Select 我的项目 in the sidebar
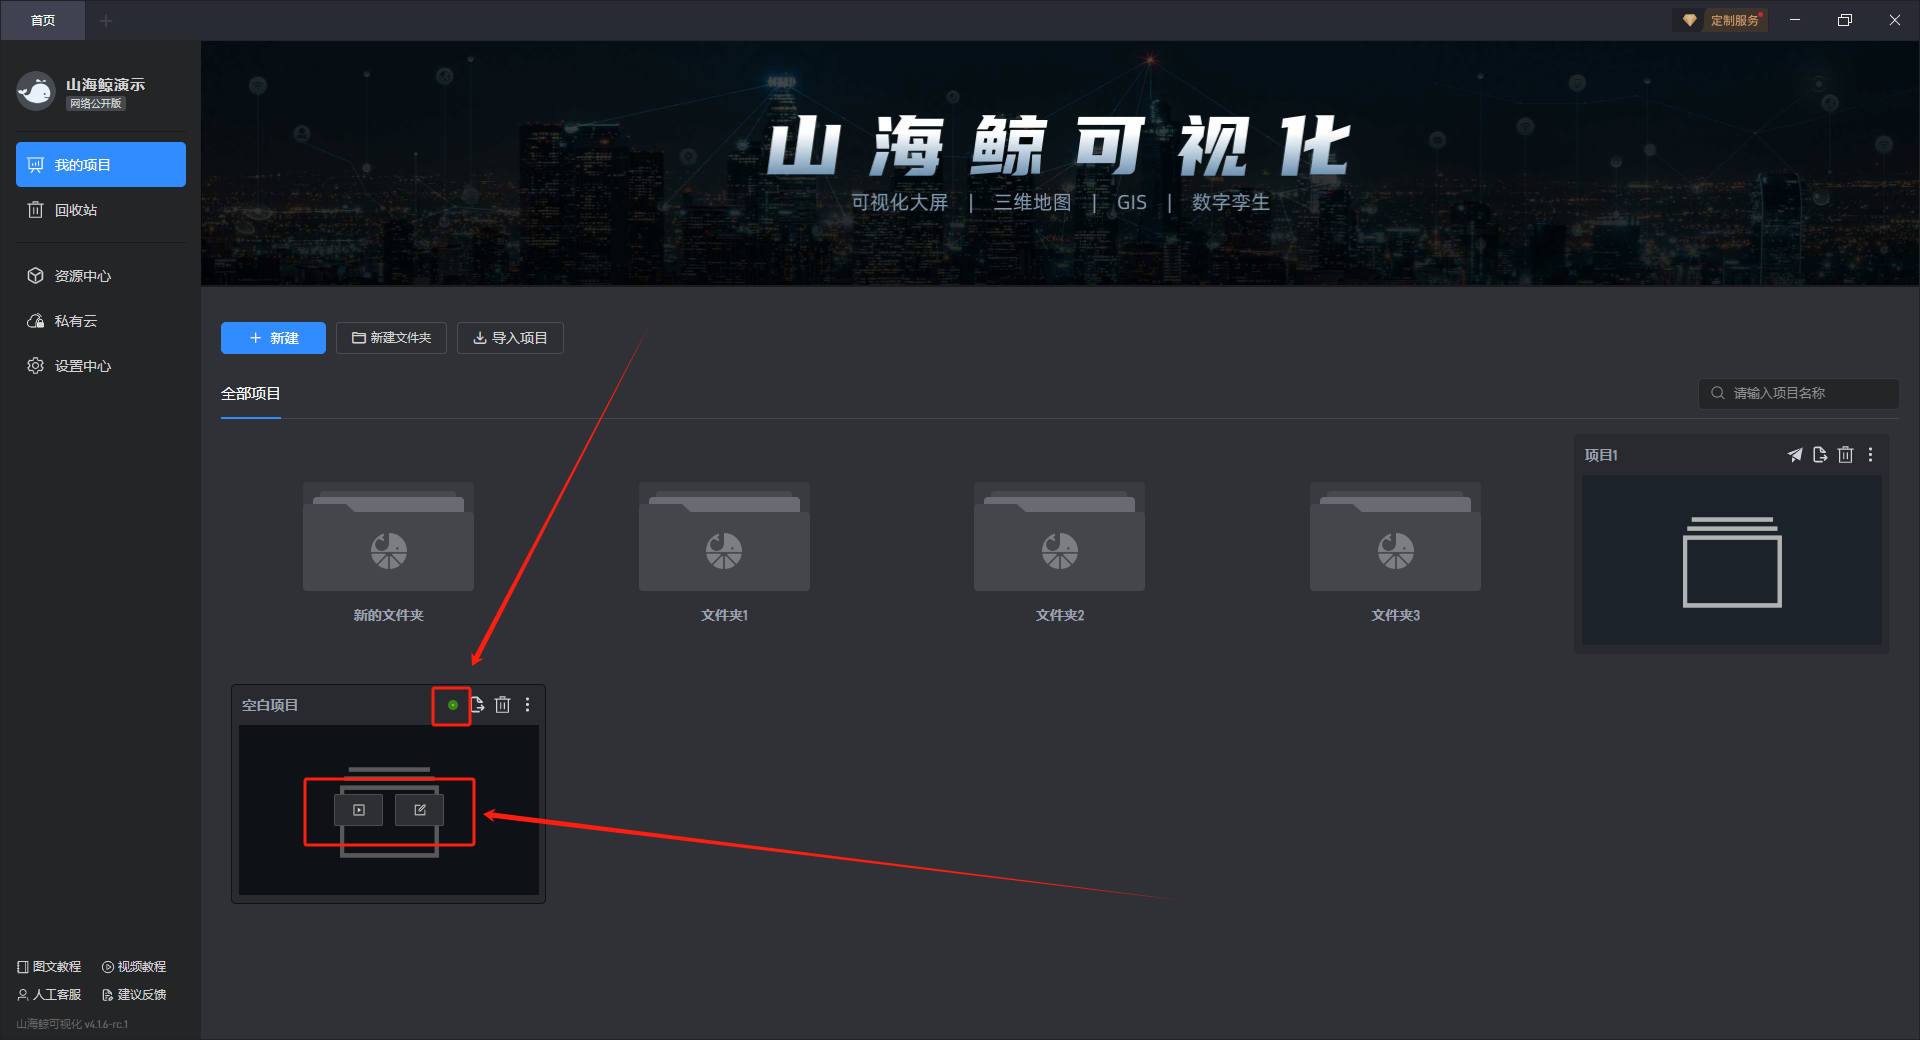Image resolution: width=1920 pixels, height=1040 pixels. point(101,165)
